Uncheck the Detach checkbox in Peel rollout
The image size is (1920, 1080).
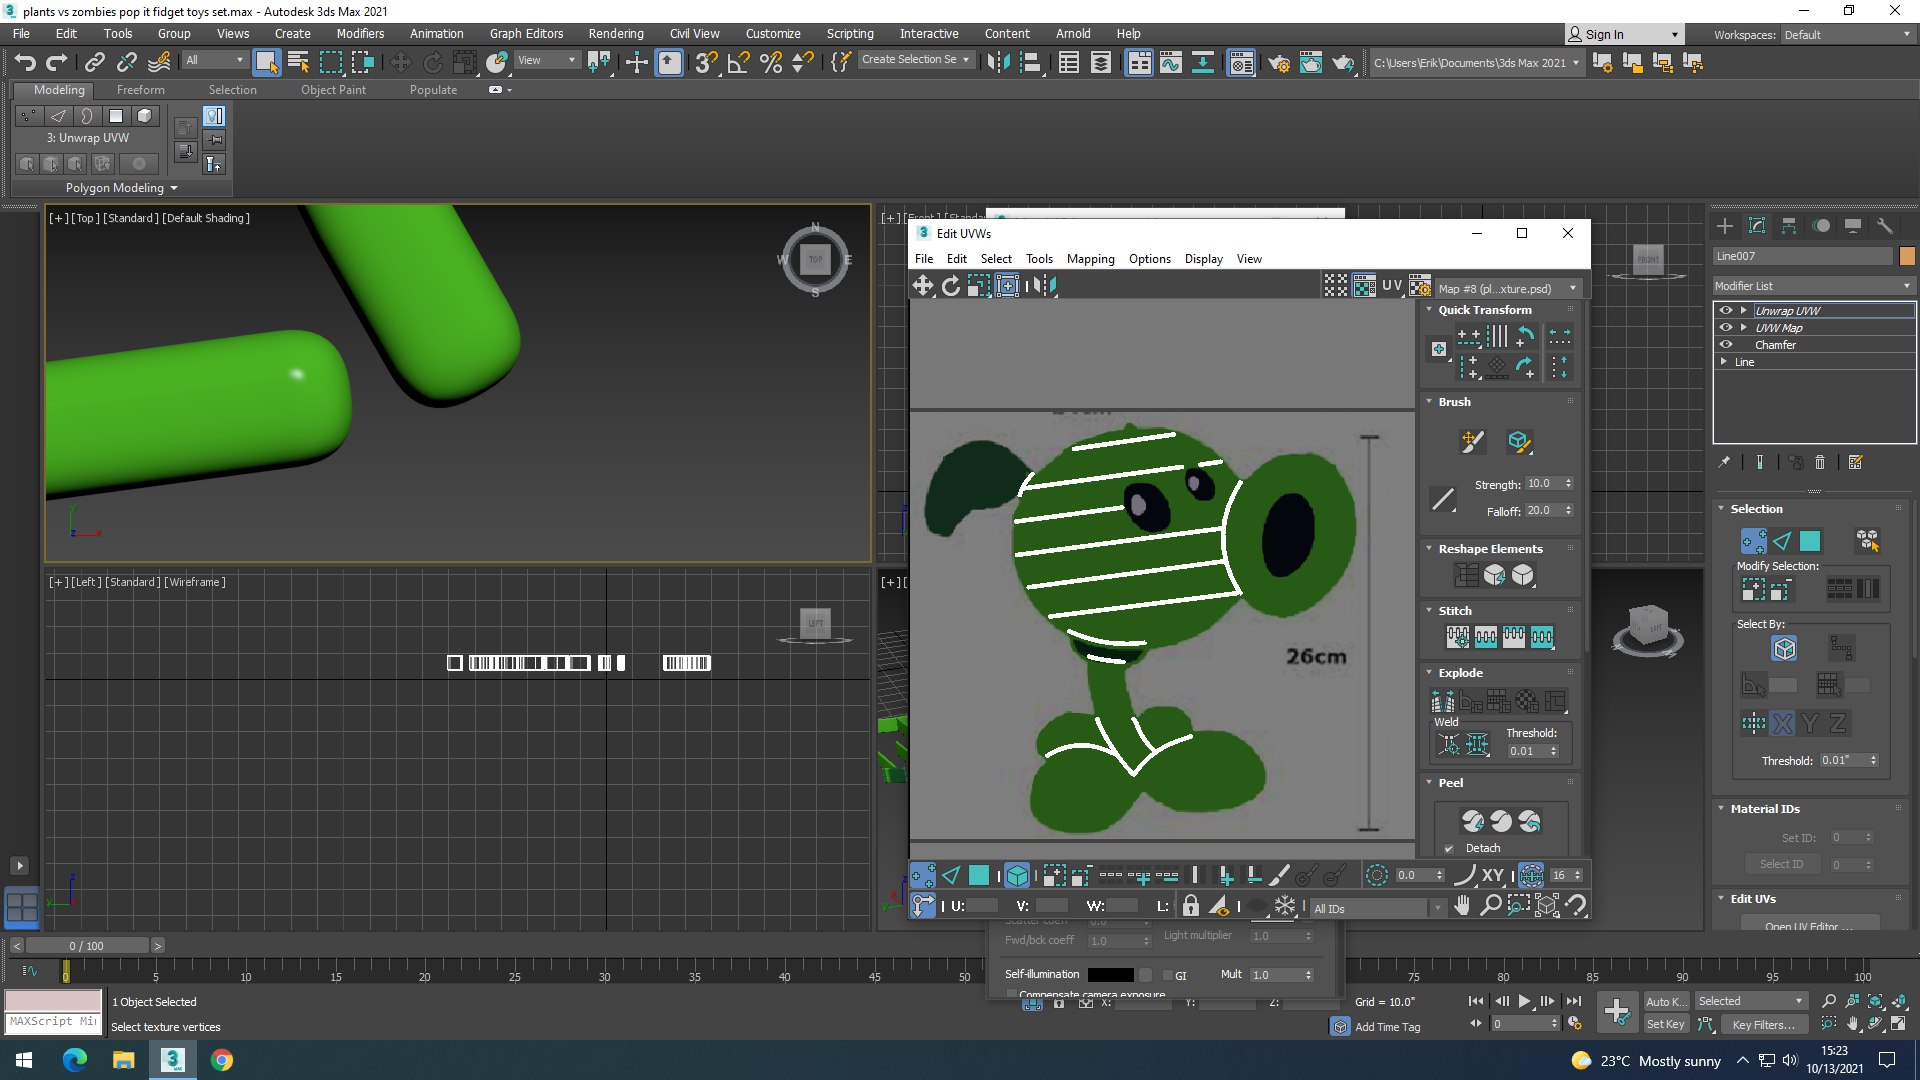[1449, 849]
